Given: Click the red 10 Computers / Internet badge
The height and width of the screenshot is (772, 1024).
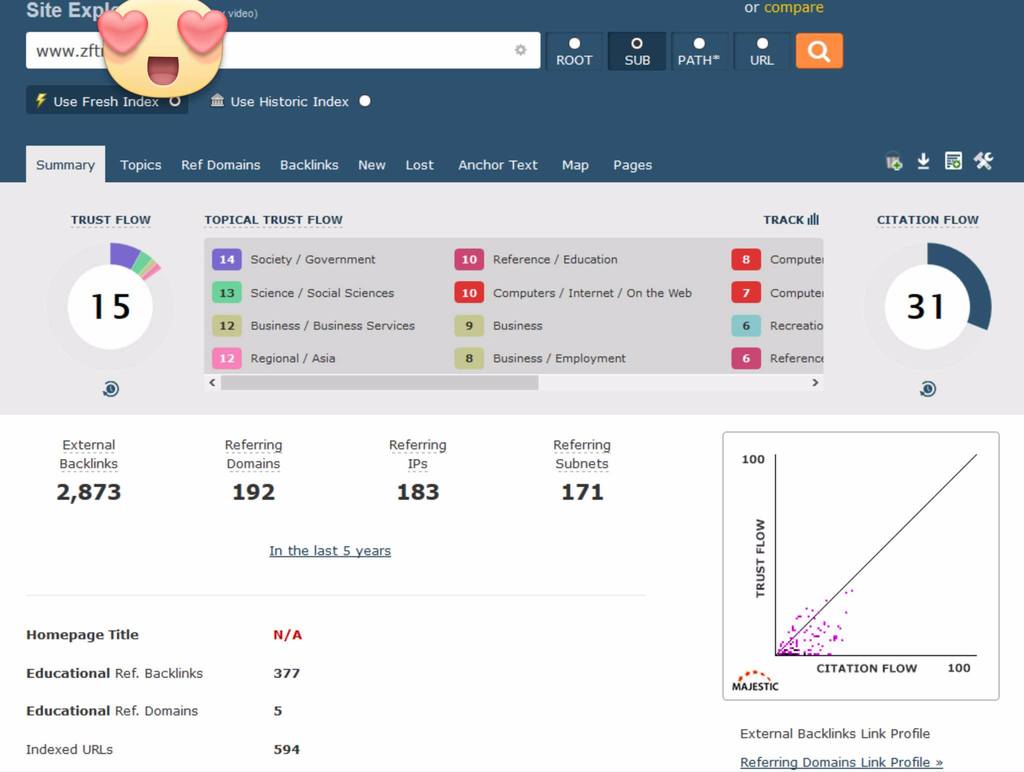Looking at the screenshot, I should 469,293.
